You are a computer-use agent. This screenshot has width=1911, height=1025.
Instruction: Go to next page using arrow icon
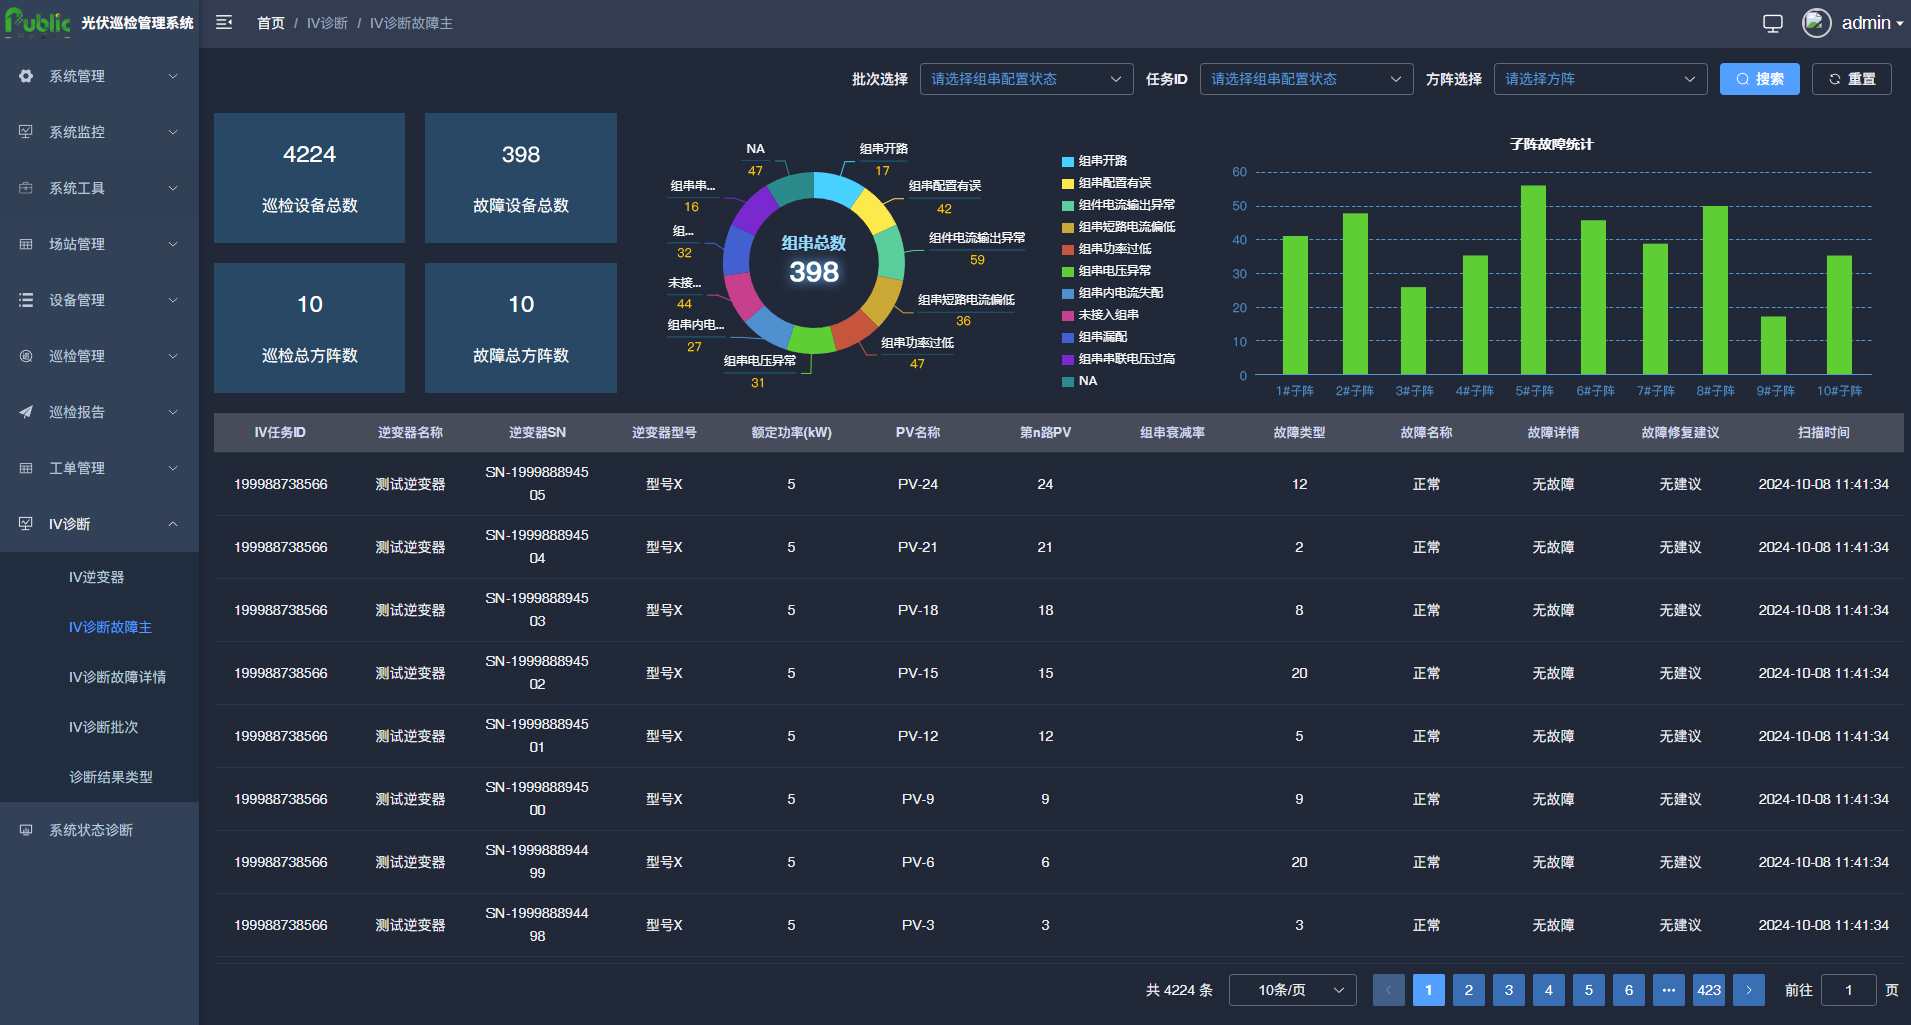(x=1748, y=990)
